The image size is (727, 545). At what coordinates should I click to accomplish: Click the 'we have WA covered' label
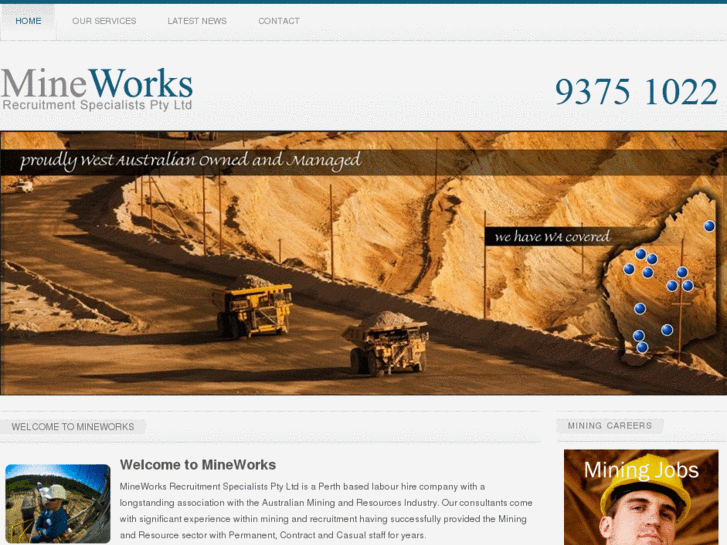click(552, 237)
